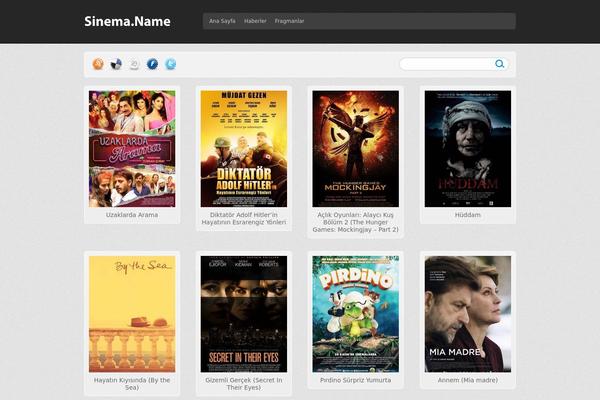600x400 pixels.
Task: Open the Haberler menu item
Action: coord(255,21)
